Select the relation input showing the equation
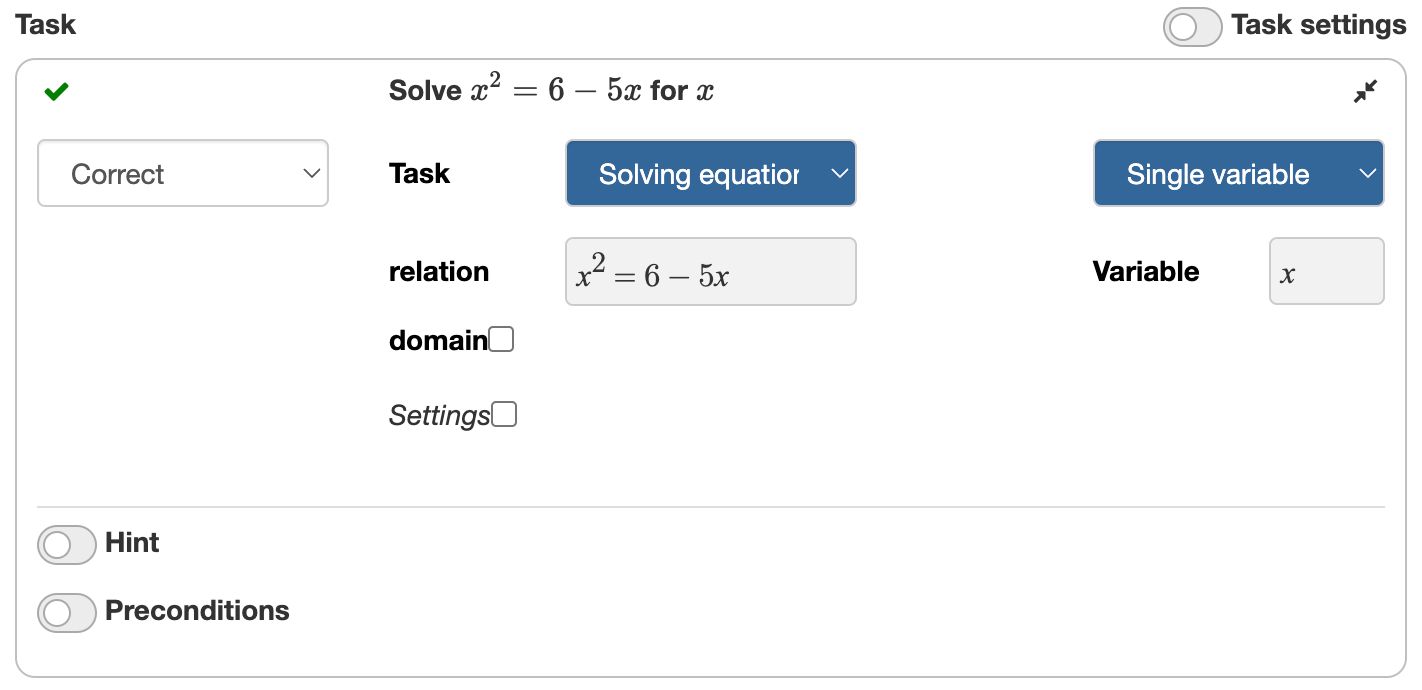1422x690 pixels. 710,271
